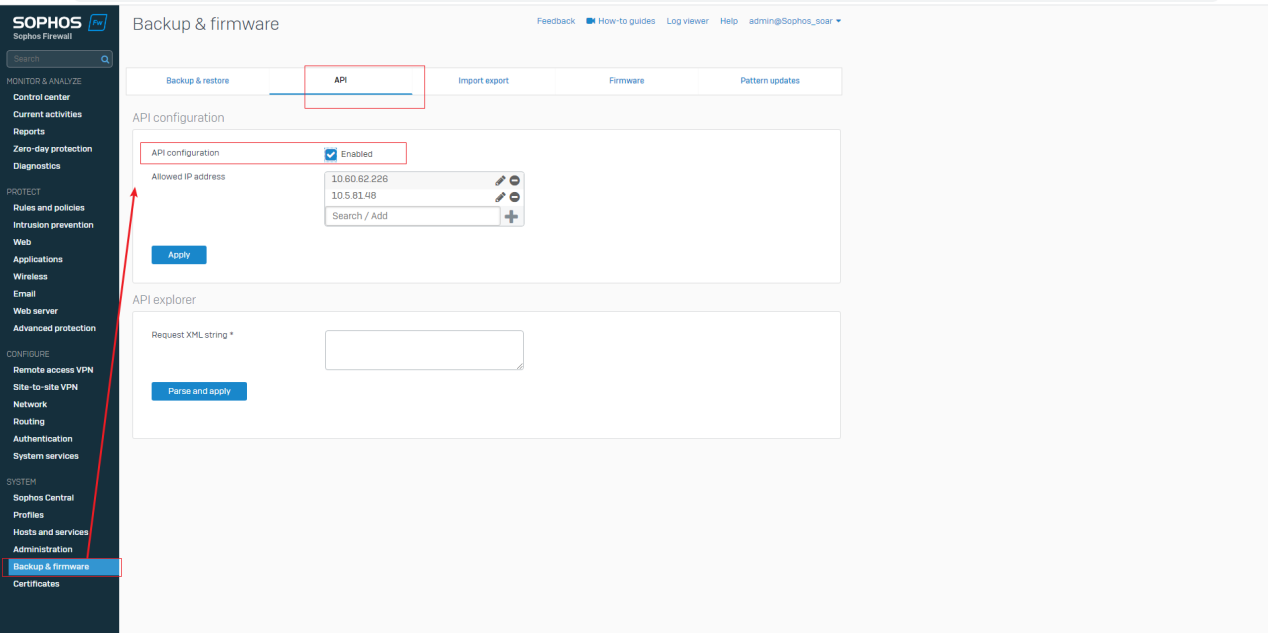The height and width of the screenshot is (633, 1268).
Task: Edit the 10.60.62.226 allowed IP entry
Action: tap(500, 180)
